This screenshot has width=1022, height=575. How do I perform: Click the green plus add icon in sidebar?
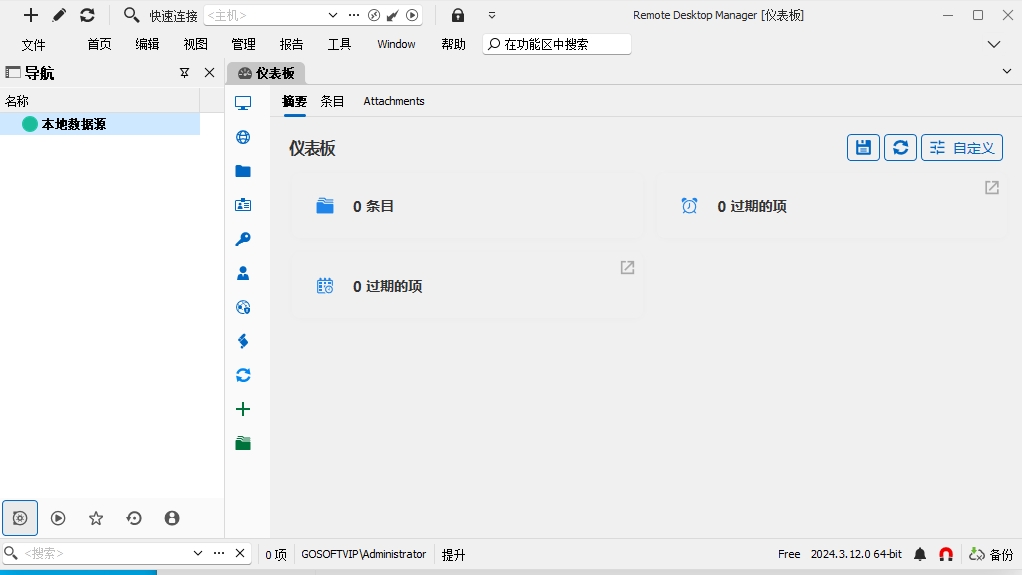(243, 409)
